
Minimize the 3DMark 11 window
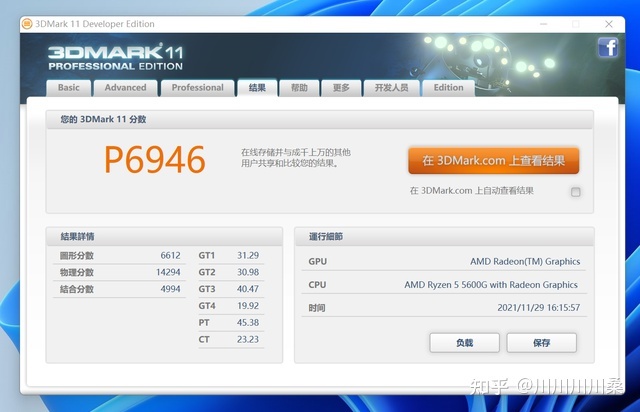[543, 24]
